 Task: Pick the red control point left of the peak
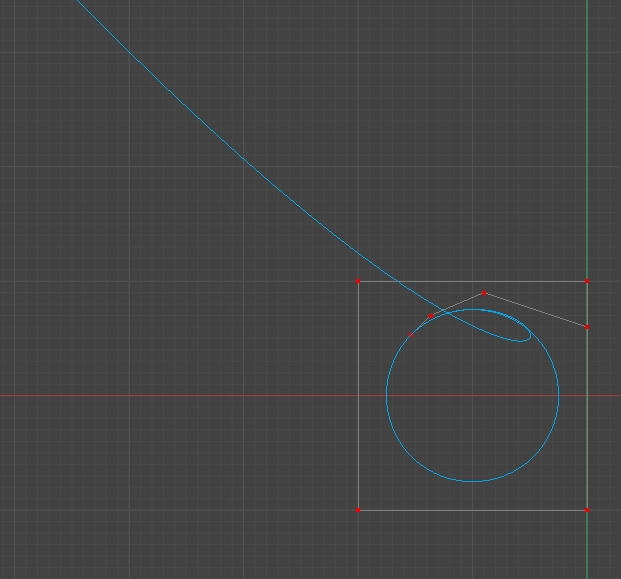[431, 316]
